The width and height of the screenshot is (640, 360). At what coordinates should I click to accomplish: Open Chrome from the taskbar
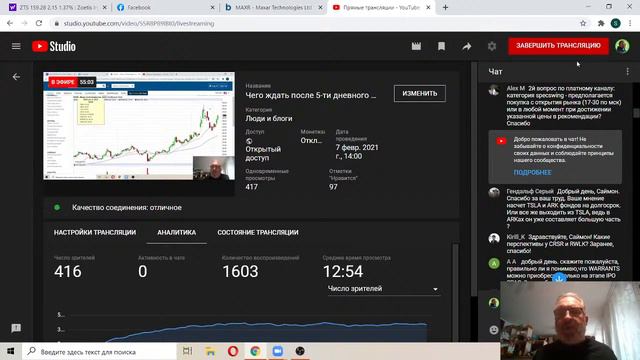tap(255, 351)
